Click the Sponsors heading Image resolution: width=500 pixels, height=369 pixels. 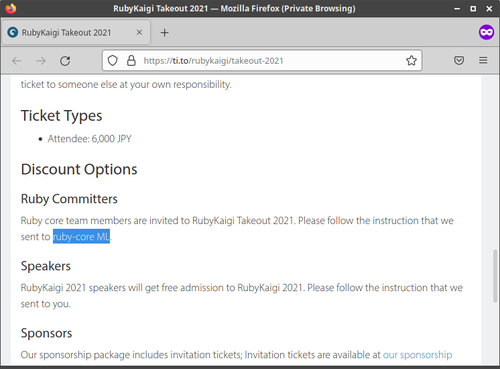click(46, 333)
